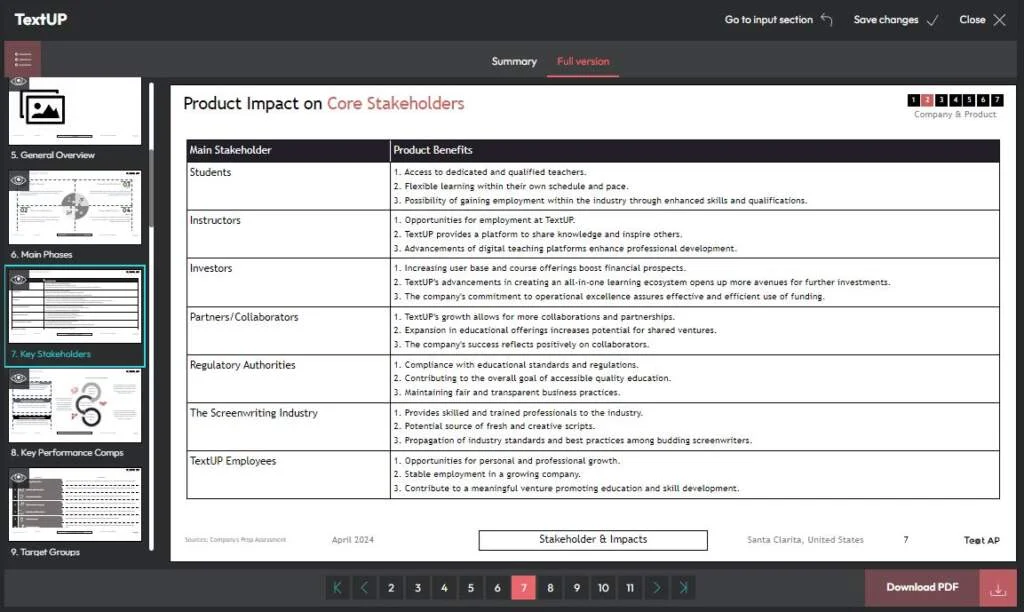Screen dimensions: 1024x612
Task: Click the slide title Product Impact on Core Stakeholders
Action: point(324,104)
